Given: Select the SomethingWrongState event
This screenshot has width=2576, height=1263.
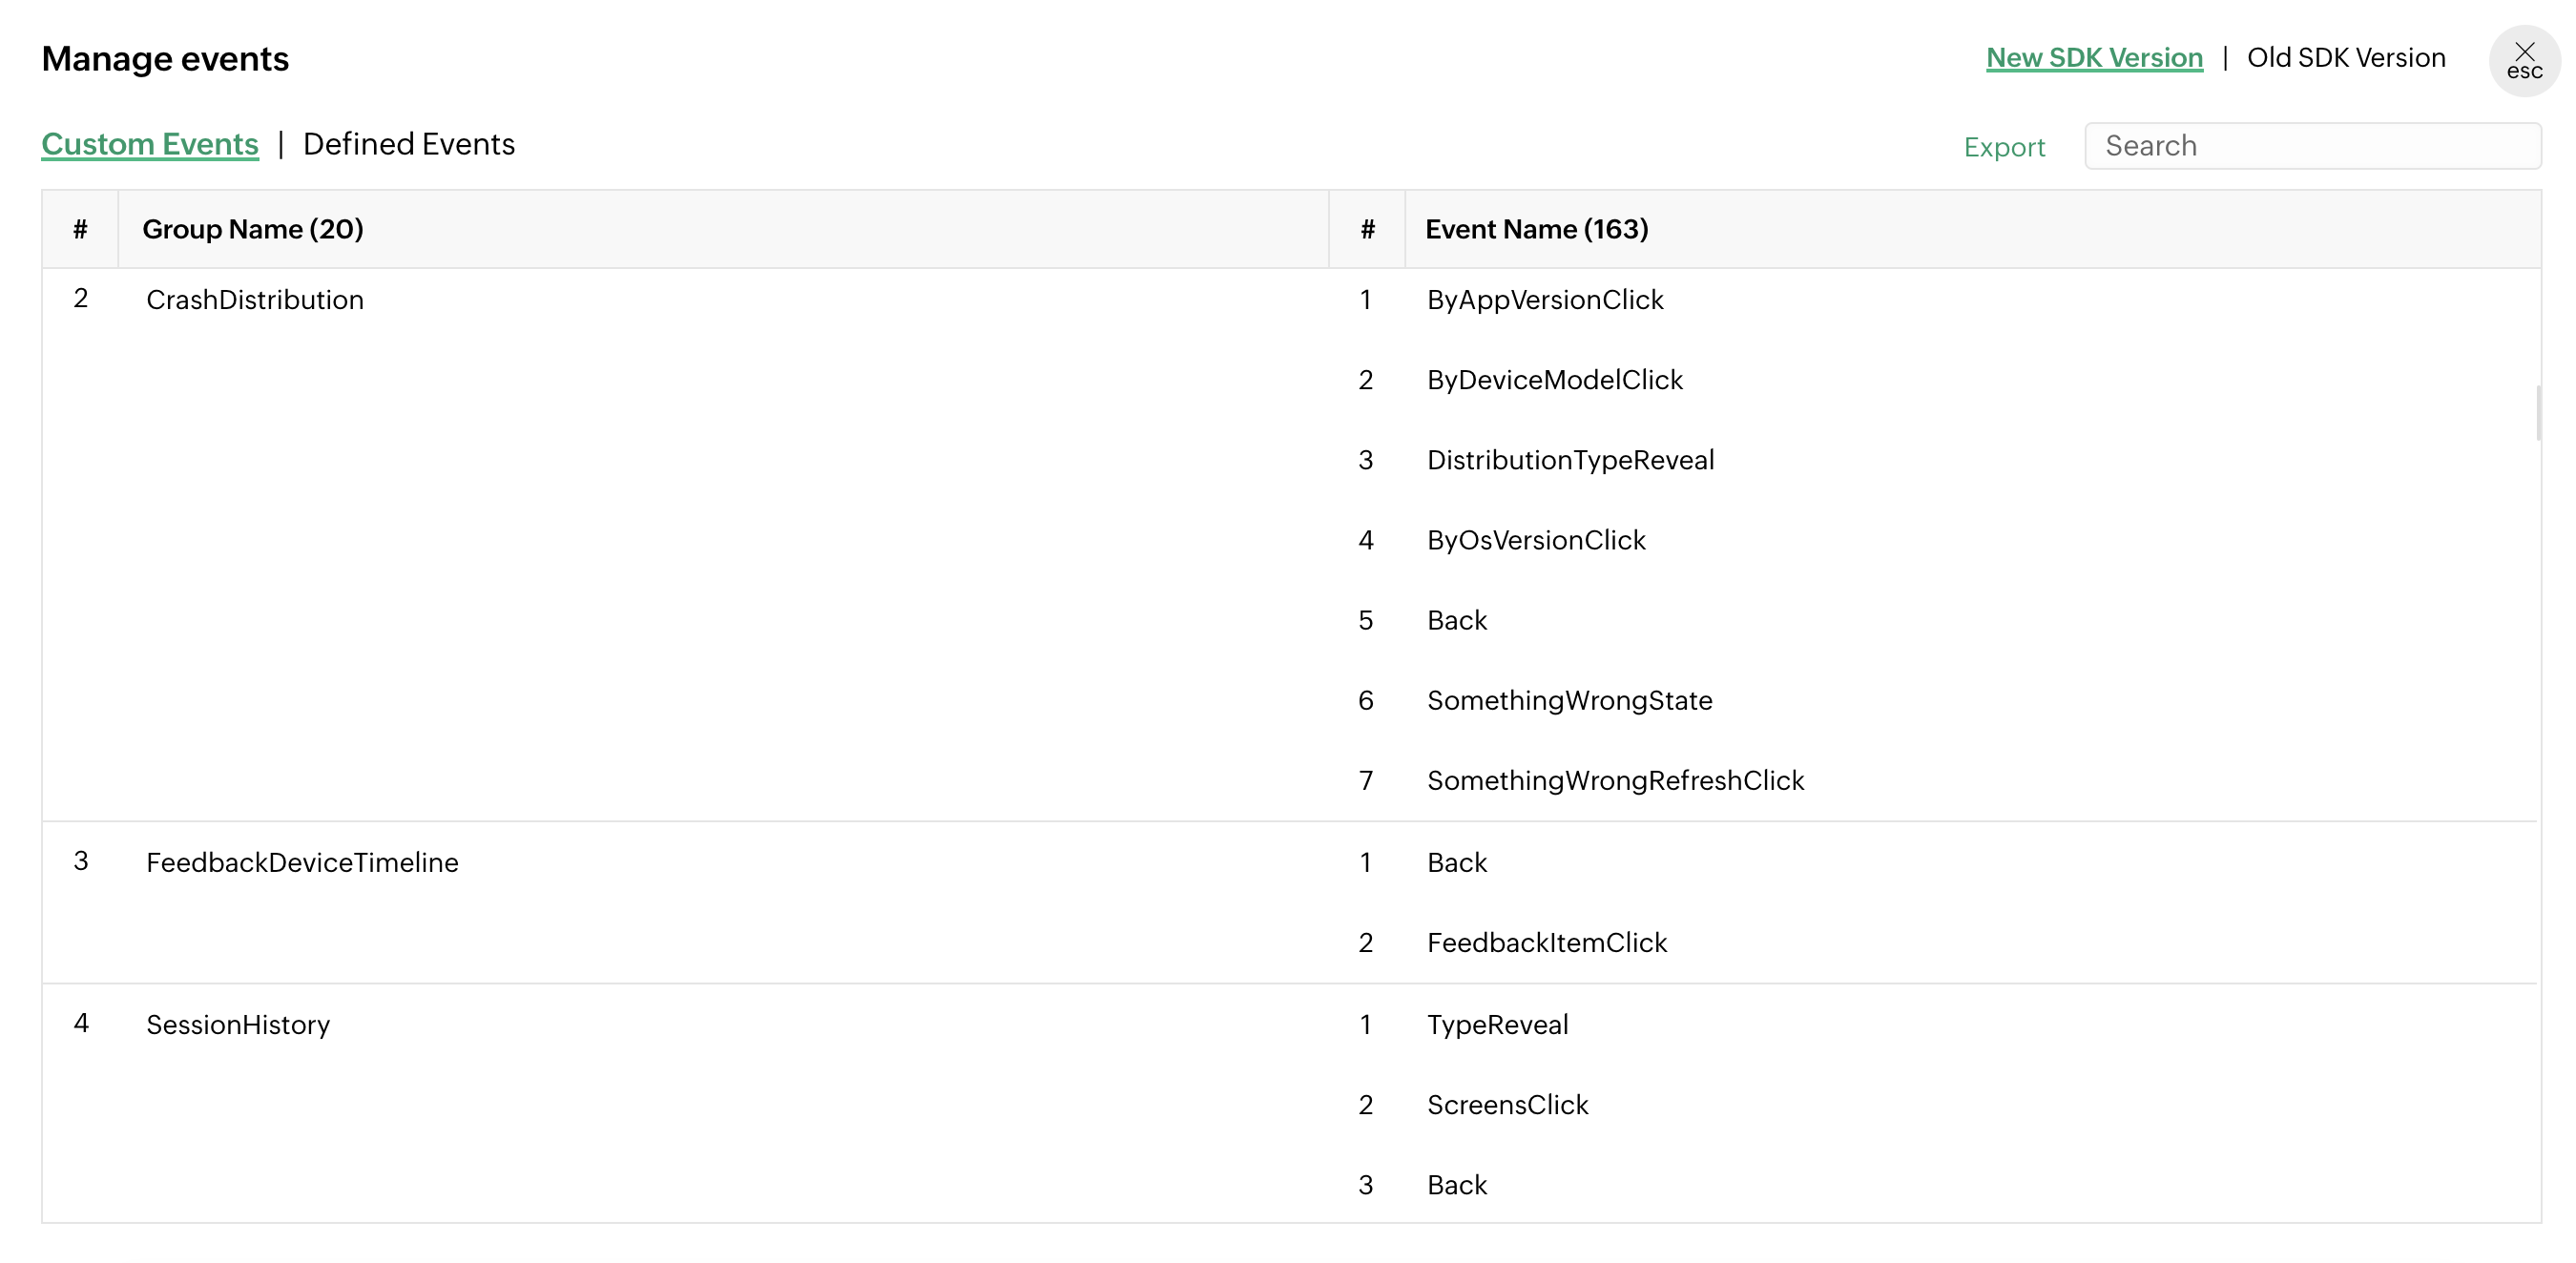Looking at the screenshot, I should click(x=1569, y=700).
